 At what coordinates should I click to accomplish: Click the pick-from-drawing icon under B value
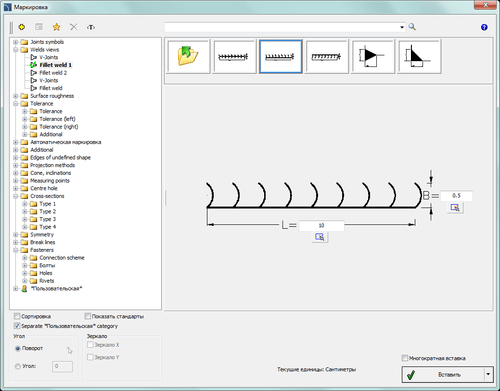455,207
